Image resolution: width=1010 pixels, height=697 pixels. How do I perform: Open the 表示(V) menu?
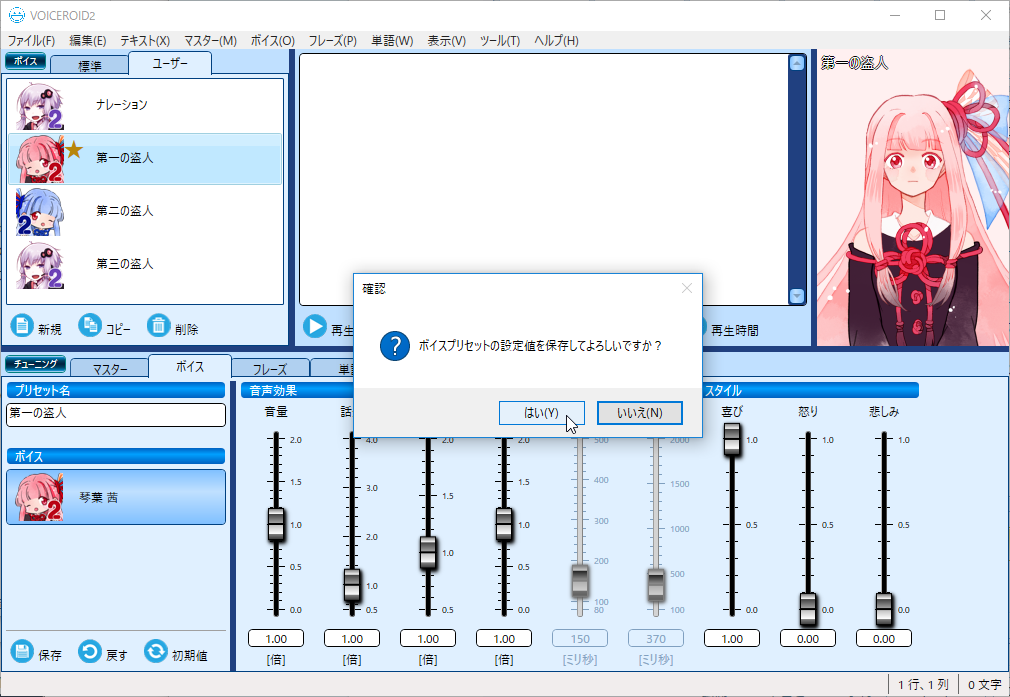click(446, 41)
